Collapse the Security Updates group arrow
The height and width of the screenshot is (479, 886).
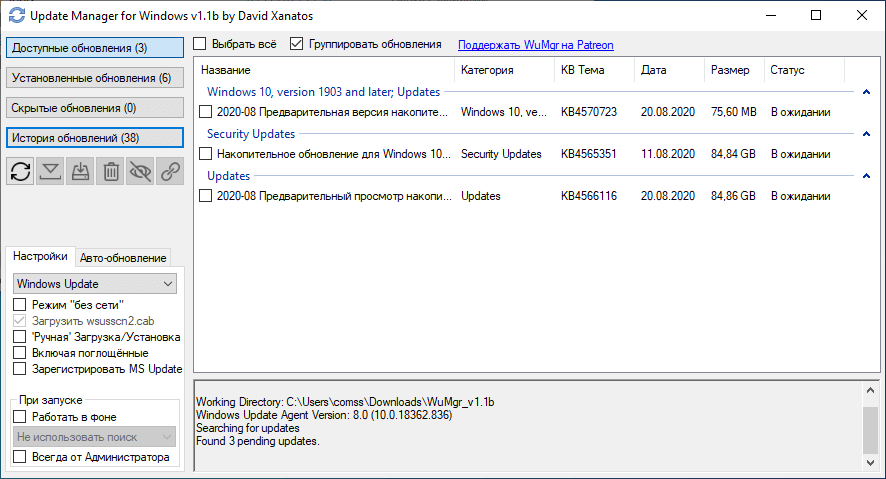[x=866, y=134]
